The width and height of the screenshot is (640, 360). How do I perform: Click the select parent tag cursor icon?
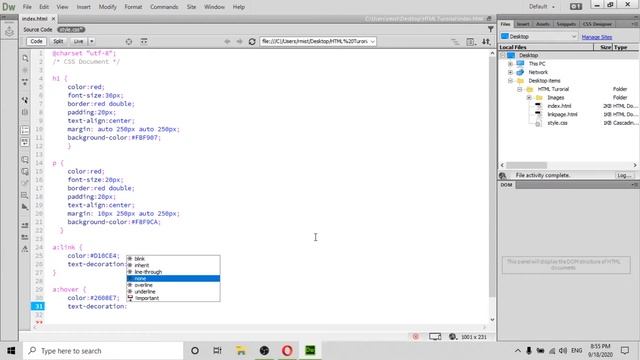pyautogui.click(x=25, y=100)
